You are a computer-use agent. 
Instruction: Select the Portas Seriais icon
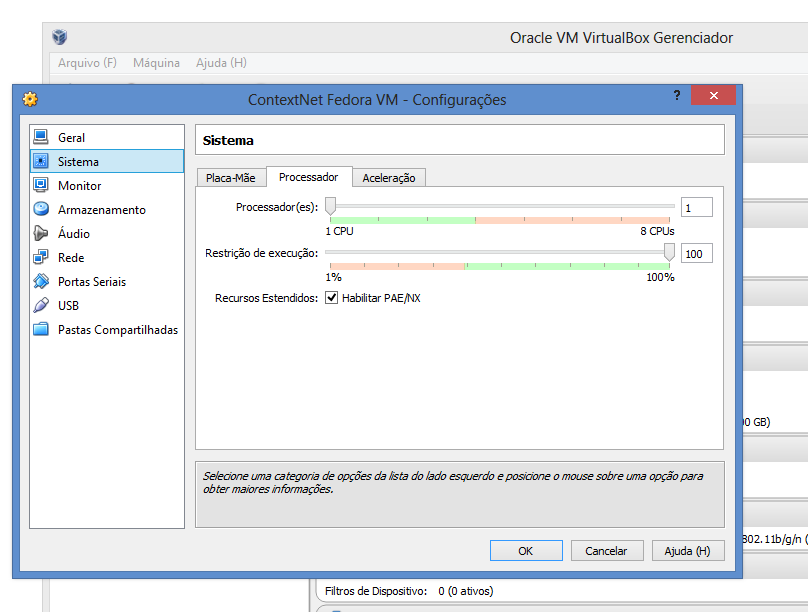[41, 281]
